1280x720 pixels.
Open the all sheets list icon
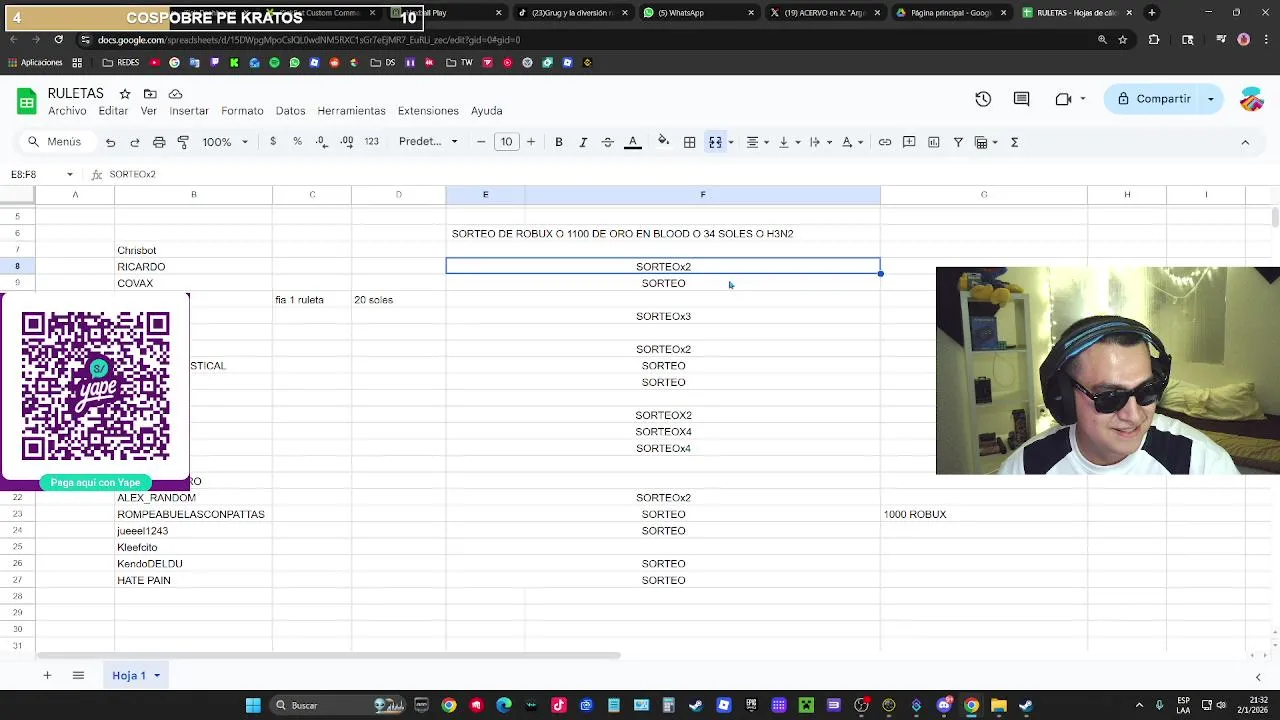pyautogui.click(x=78, y=675)
